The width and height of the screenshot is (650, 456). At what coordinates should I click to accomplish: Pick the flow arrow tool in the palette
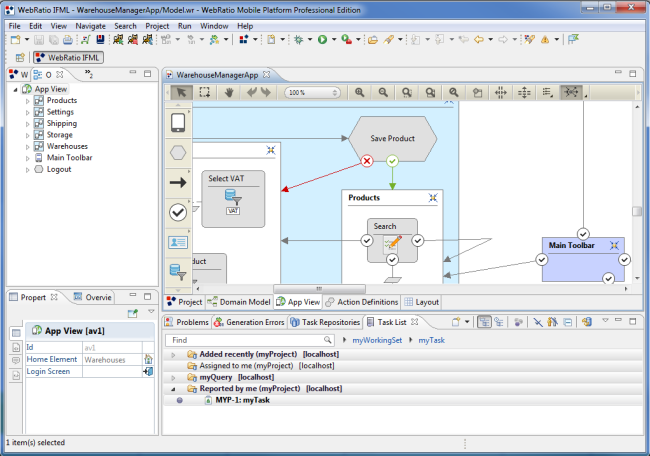coord(178,182)
